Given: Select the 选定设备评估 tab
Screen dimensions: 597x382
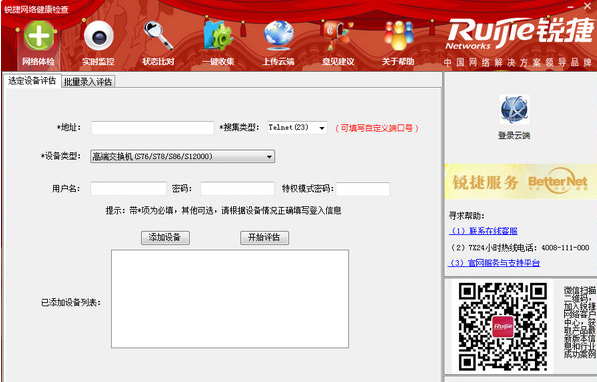Looking at the screenshot, I should 32,81.
